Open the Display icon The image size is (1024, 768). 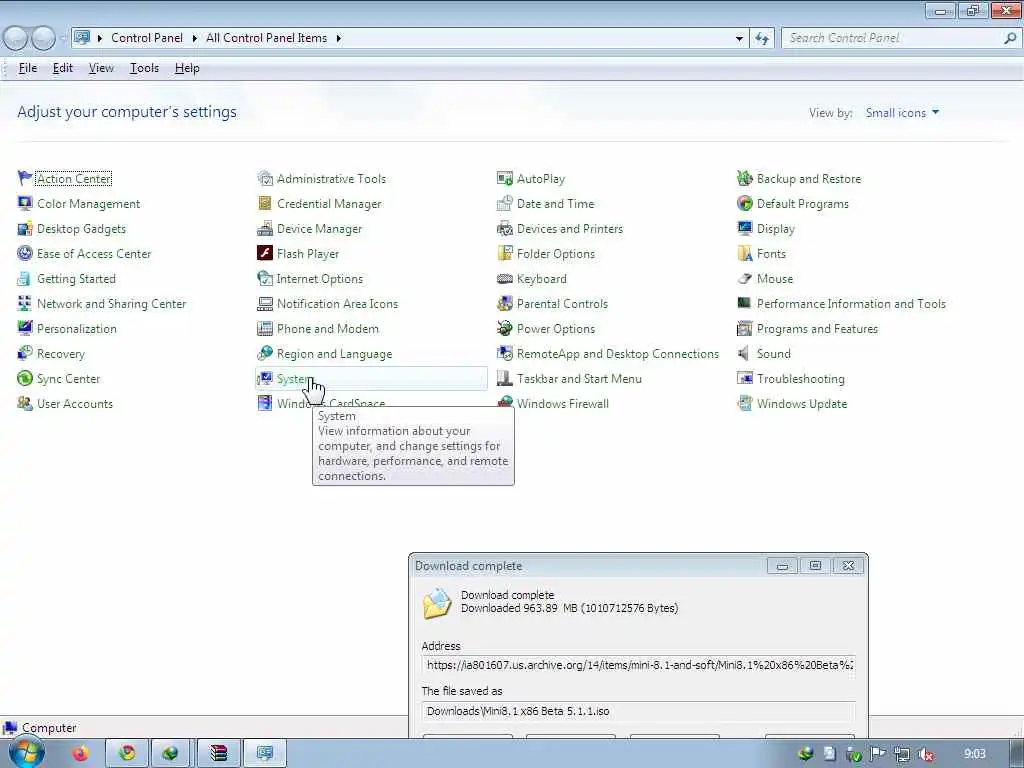click(744, 229)
